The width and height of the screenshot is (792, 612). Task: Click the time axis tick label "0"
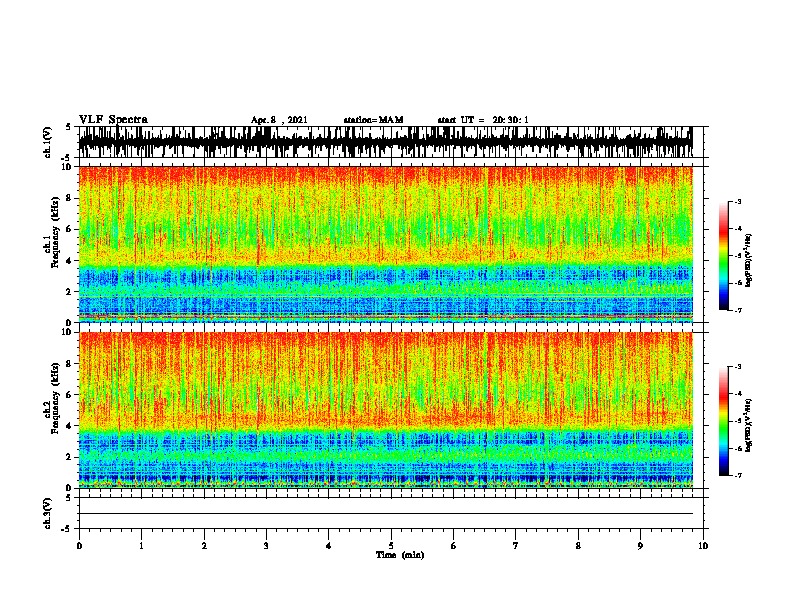click(x=79, y=546)
